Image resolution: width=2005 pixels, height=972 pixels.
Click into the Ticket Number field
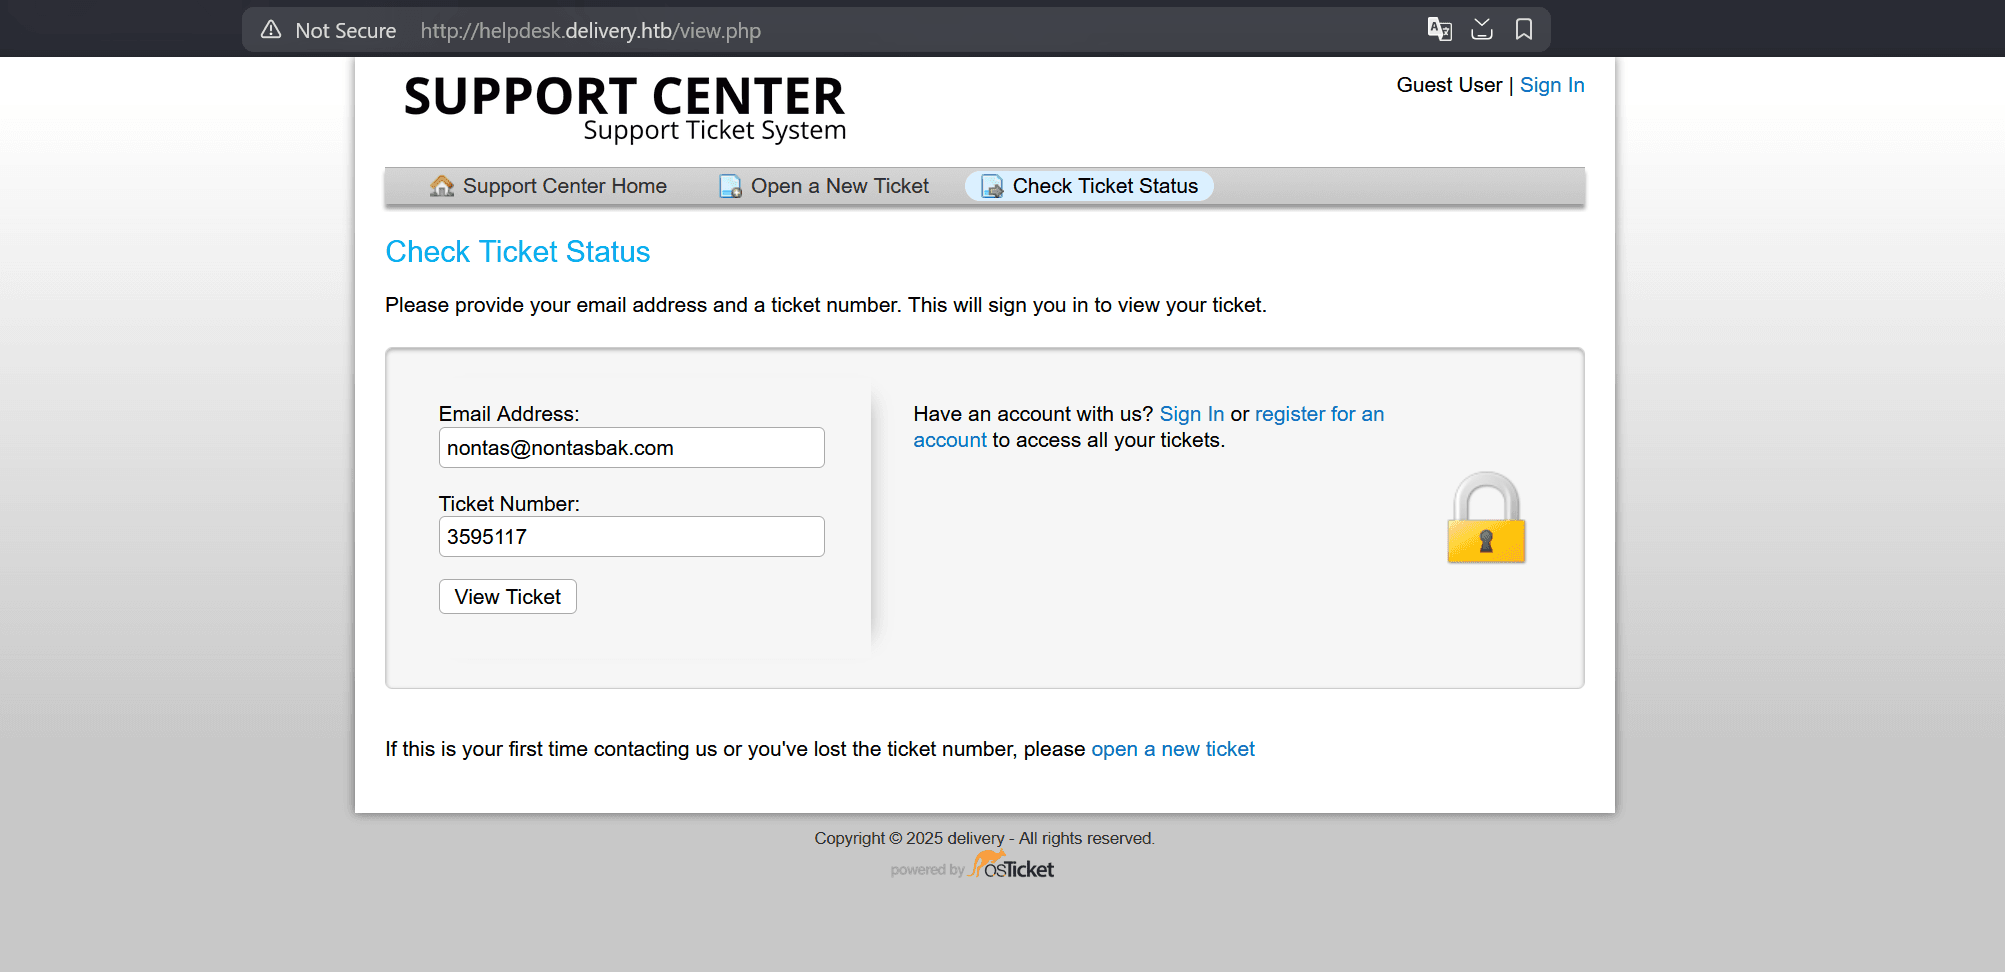[x=631, y=537]
